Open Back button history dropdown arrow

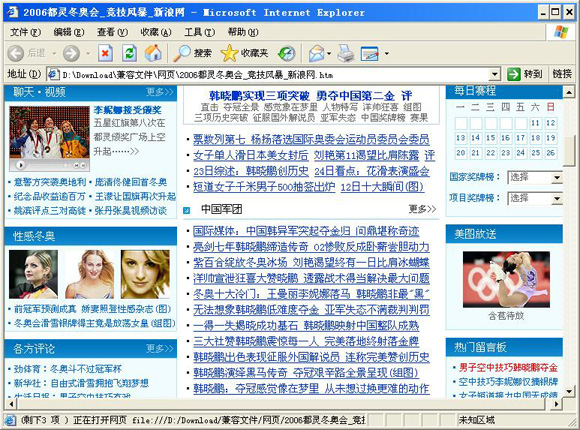click(54, 54)
